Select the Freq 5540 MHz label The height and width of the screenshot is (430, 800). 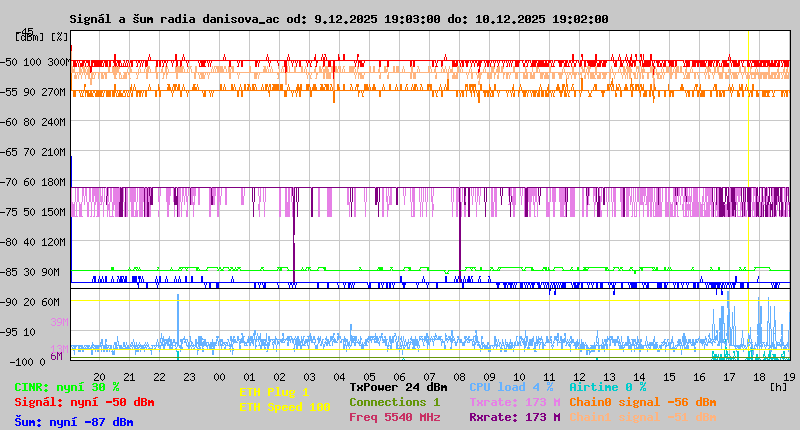click(394, 417)
